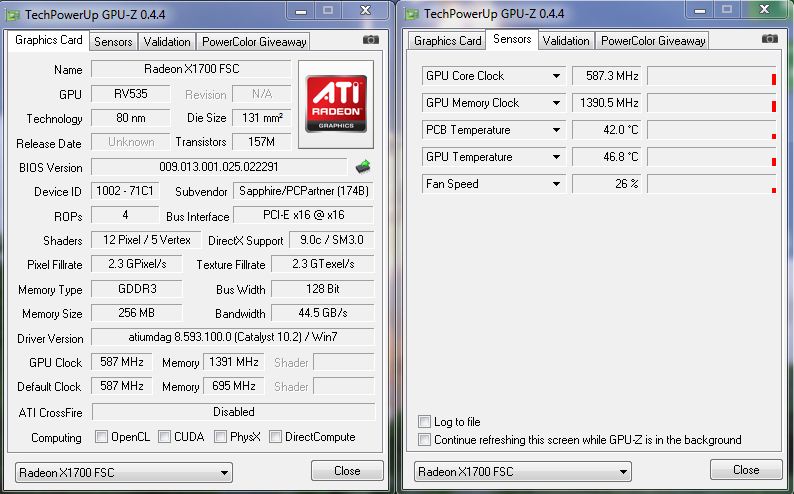Click the GPU-Z title bar icon in right window
The width and height of the screenshot is (794, 494).
[x=412, y=14]
